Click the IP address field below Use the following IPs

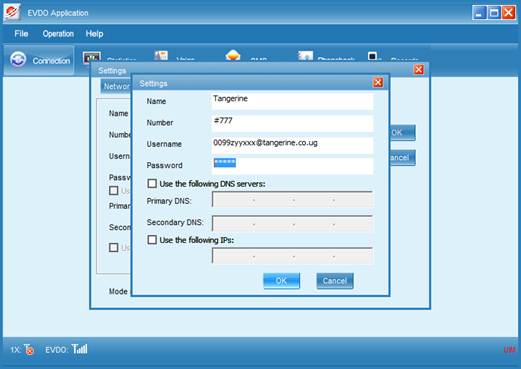292,256
